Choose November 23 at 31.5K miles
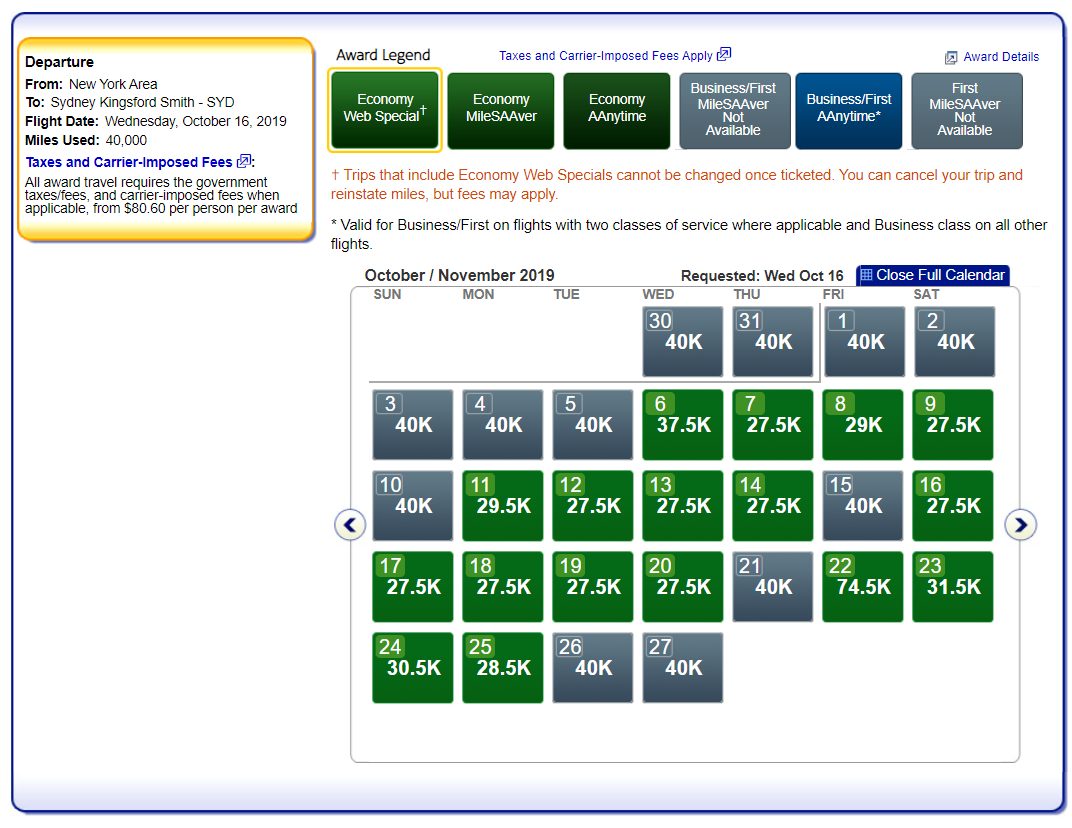Image resolution: width=1072 pixels, height=828 pixels. click(x=953, y=587)
